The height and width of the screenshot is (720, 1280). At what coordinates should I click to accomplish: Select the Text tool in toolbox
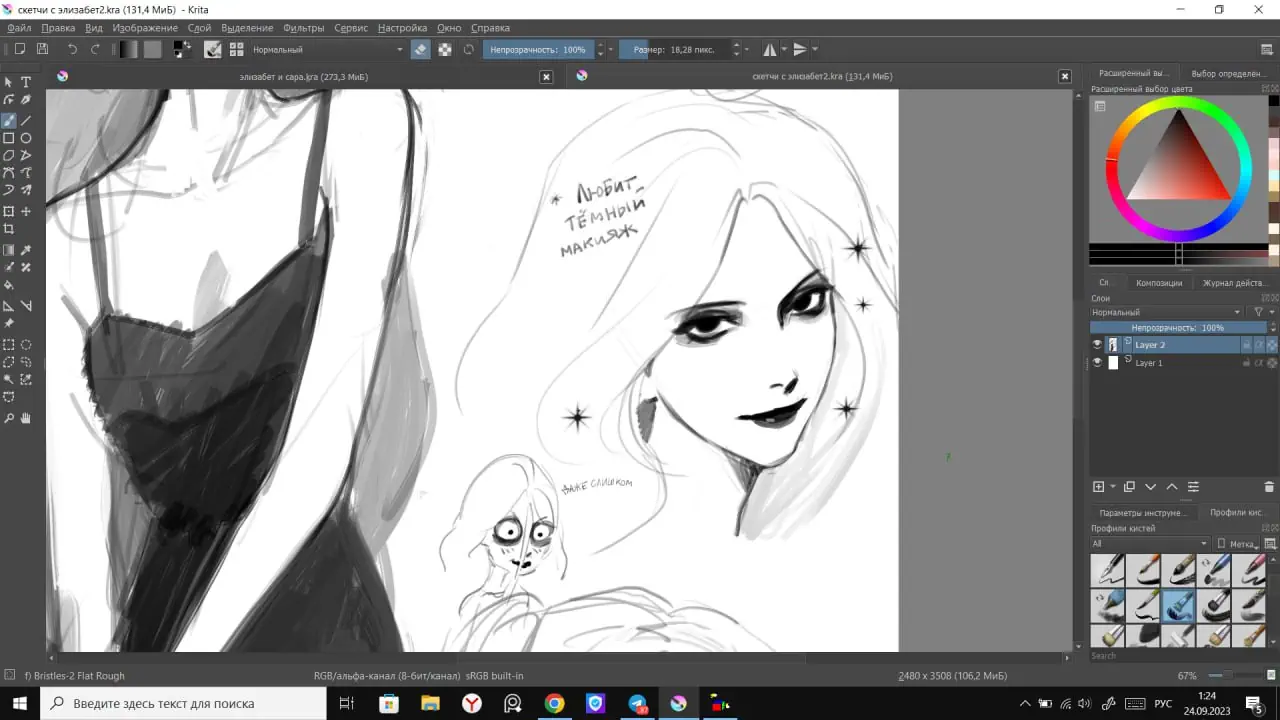(x=26, y=82)
